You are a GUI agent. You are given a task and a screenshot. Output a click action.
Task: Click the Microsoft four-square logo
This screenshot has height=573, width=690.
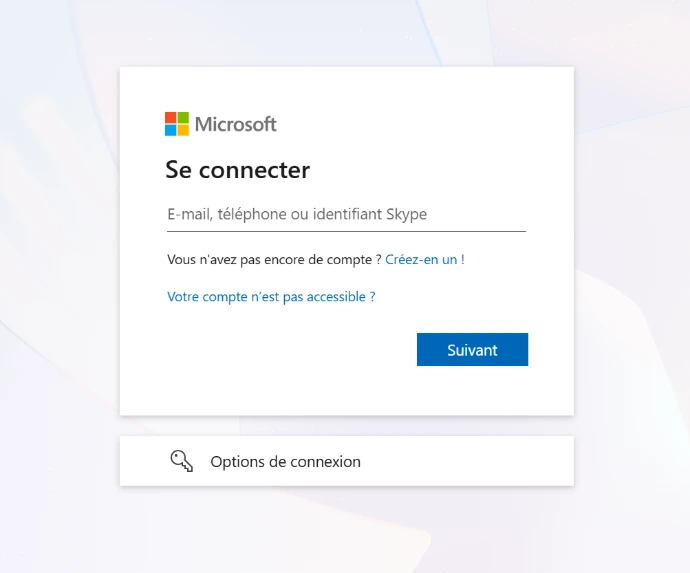(177, 124)
